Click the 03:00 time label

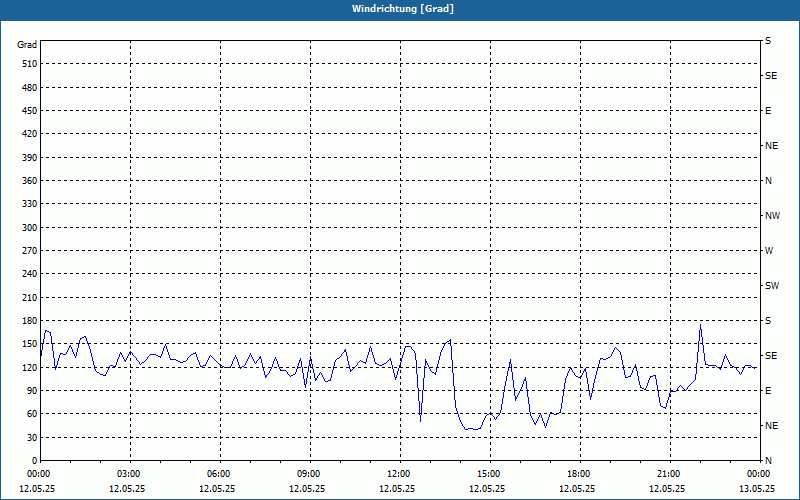pyautogui.click(x=130, y=474)
